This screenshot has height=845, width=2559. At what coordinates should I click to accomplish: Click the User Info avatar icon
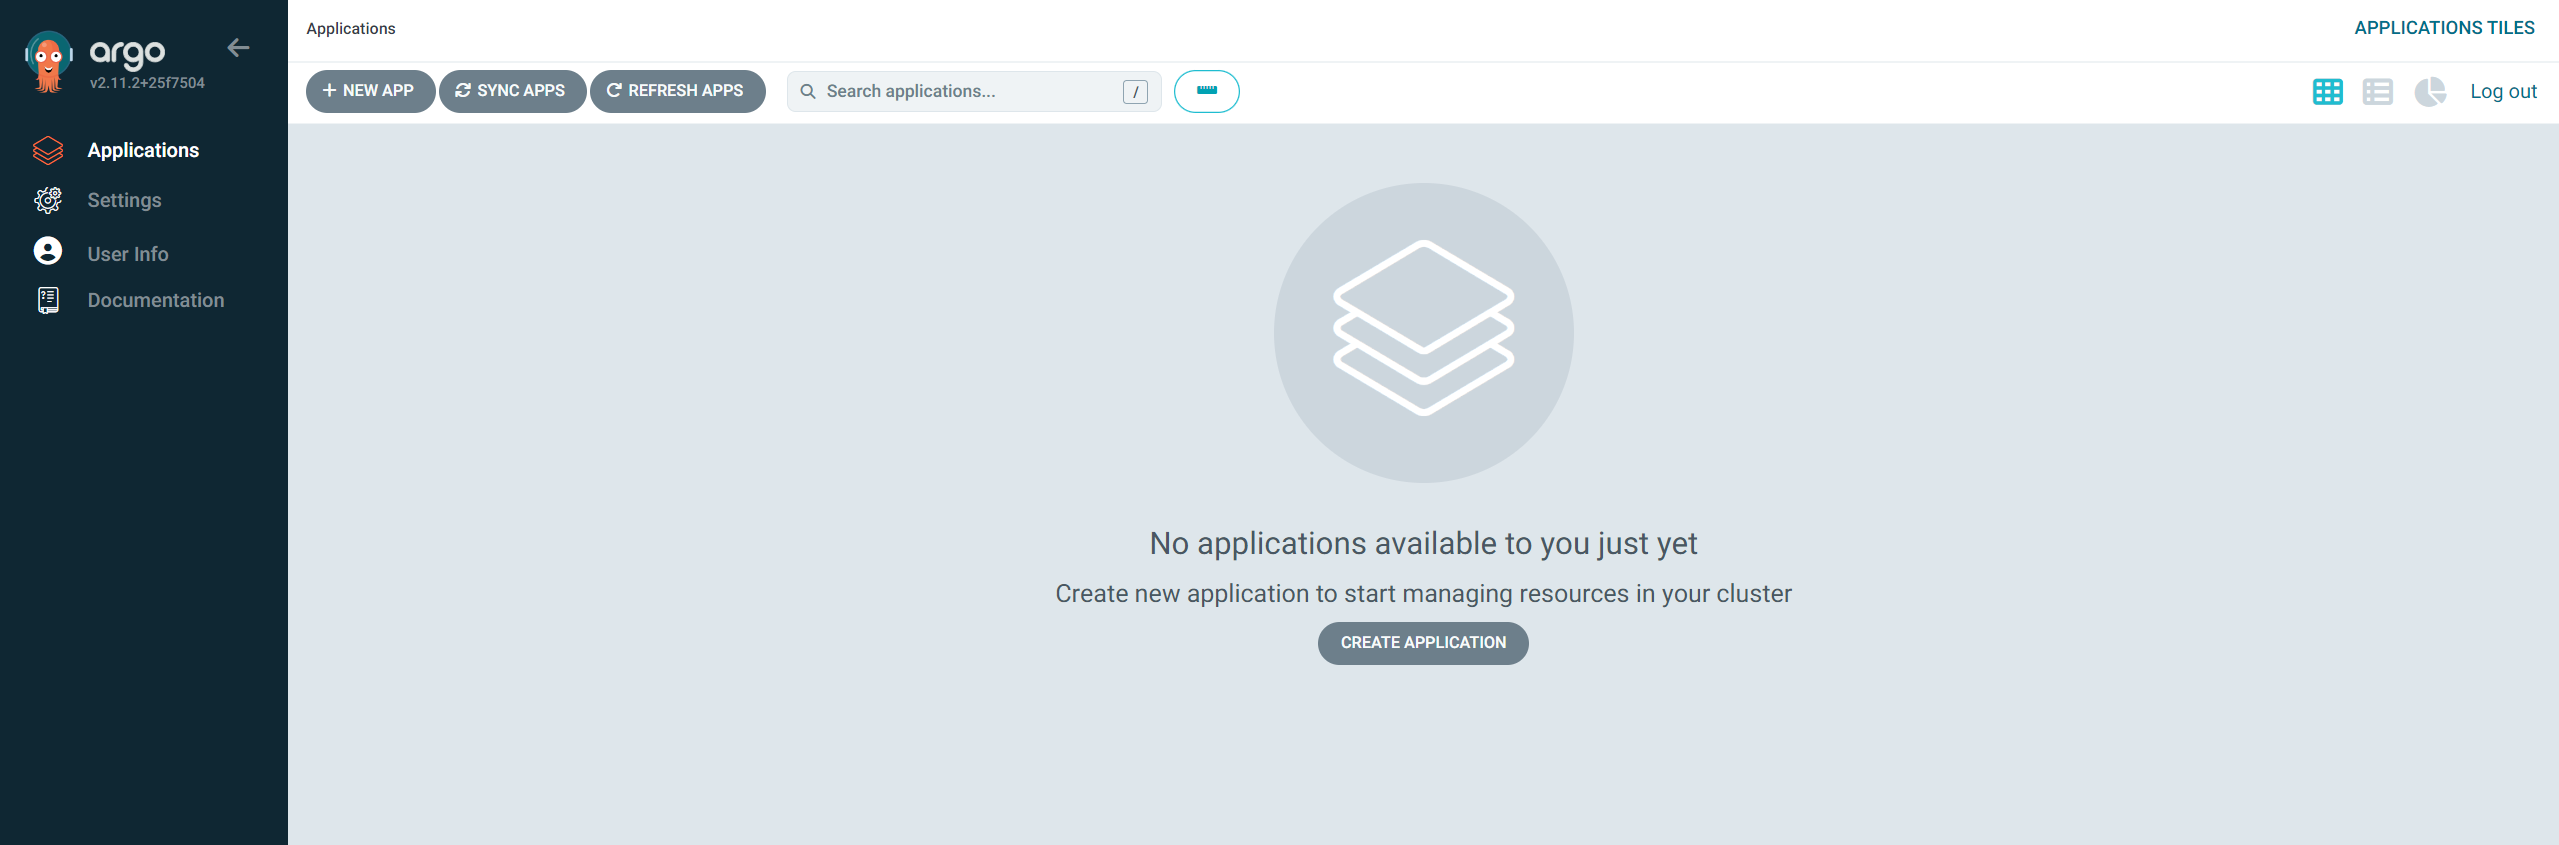(x=48, y=251)
